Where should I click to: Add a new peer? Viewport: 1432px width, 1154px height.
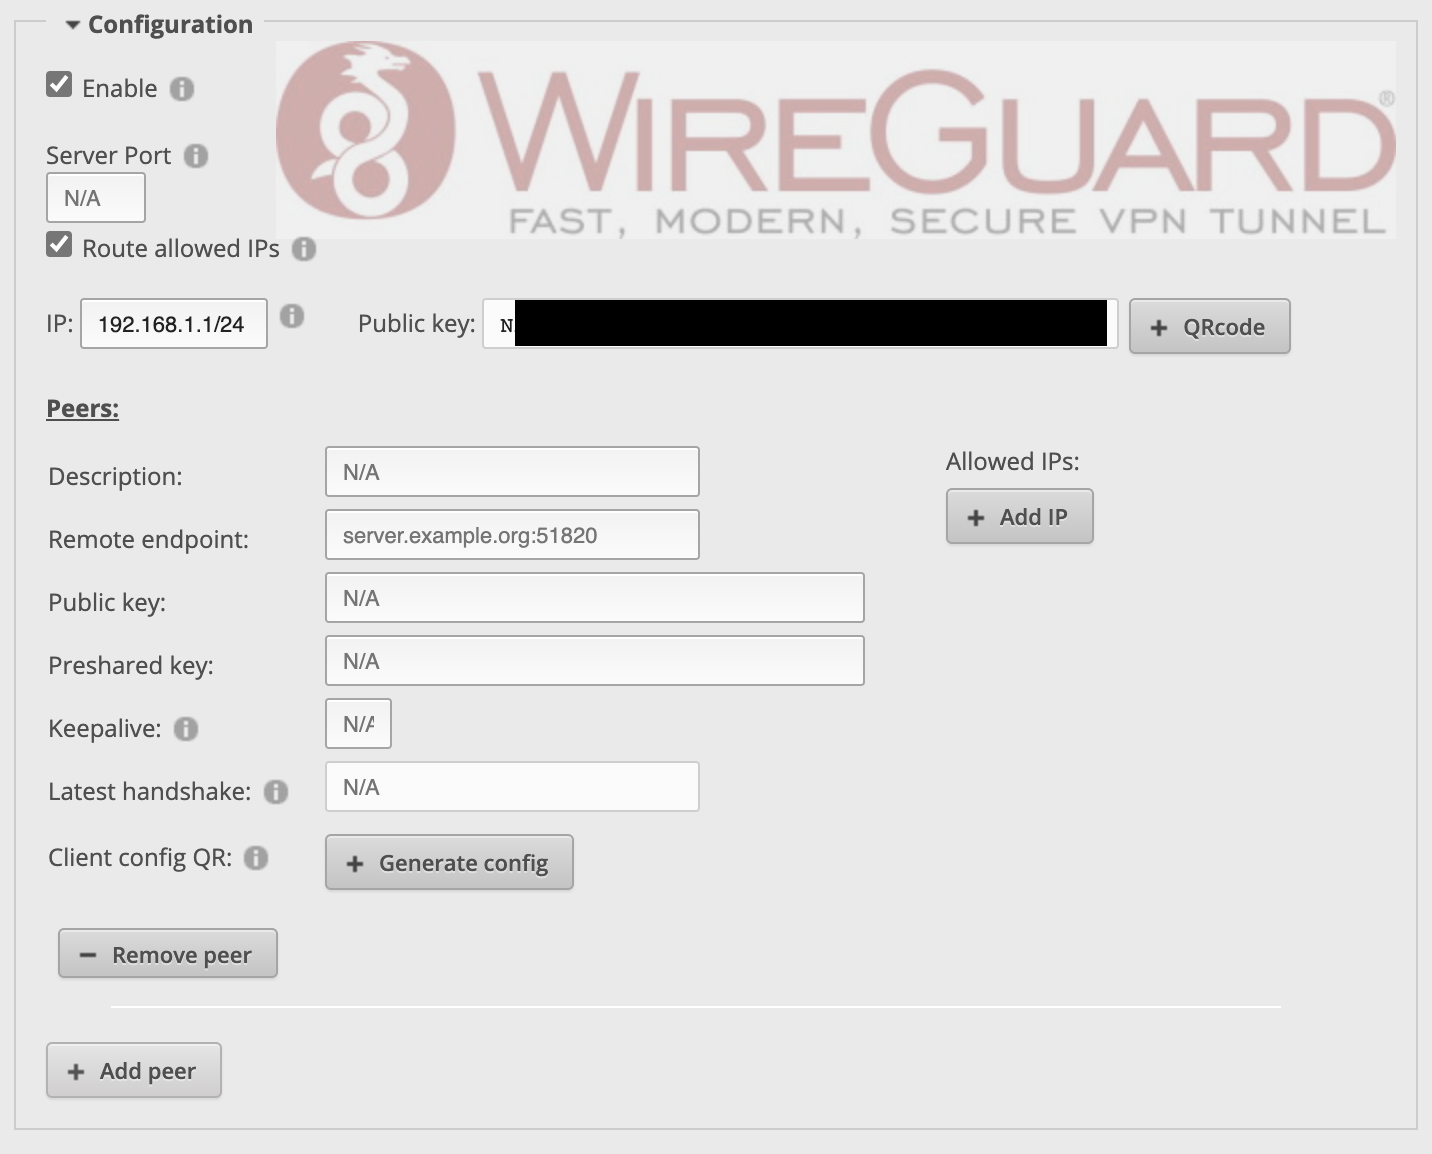click(134, 1070)
